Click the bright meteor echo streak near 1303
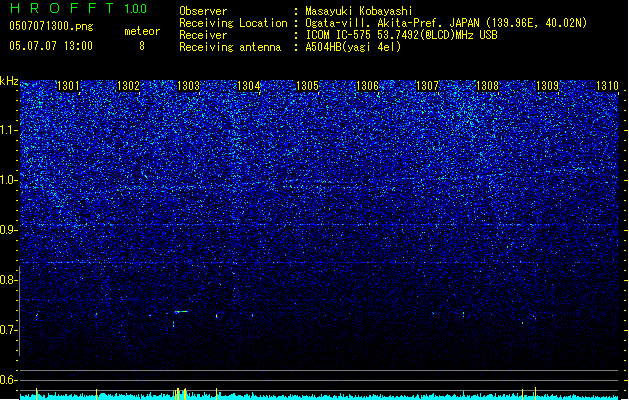Screen dimensions: 629x400 [x=181, y=311]
